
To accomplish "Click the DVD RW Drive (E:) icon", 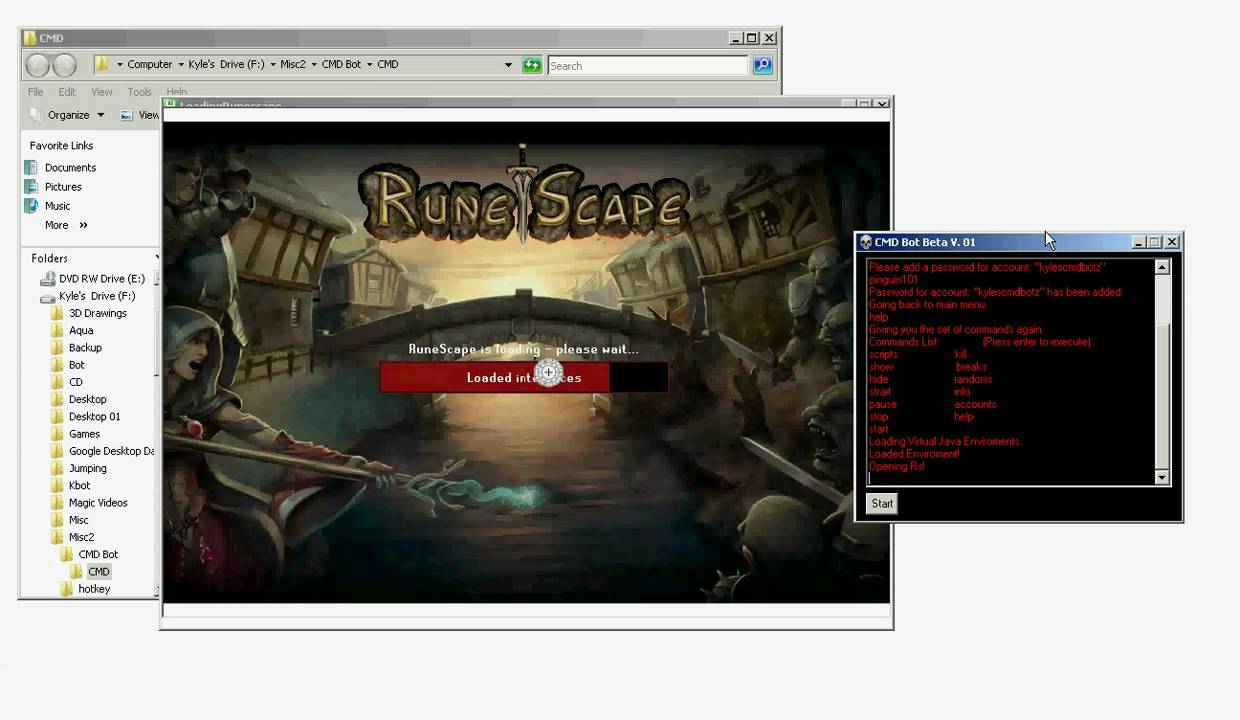I will point(47,279).
